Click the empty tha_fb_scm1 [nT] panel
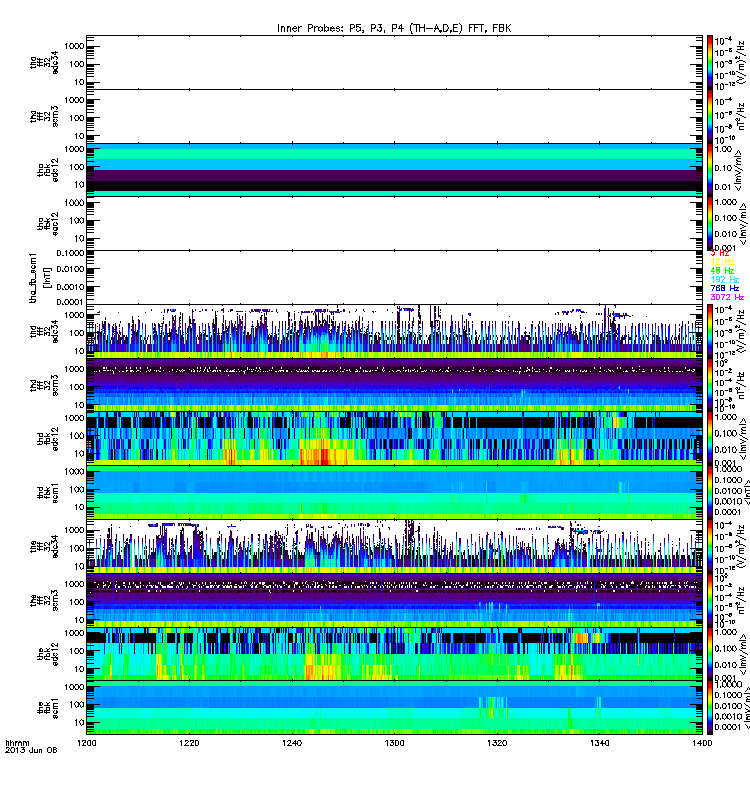The image size is (750, 800). click(394, 278)
